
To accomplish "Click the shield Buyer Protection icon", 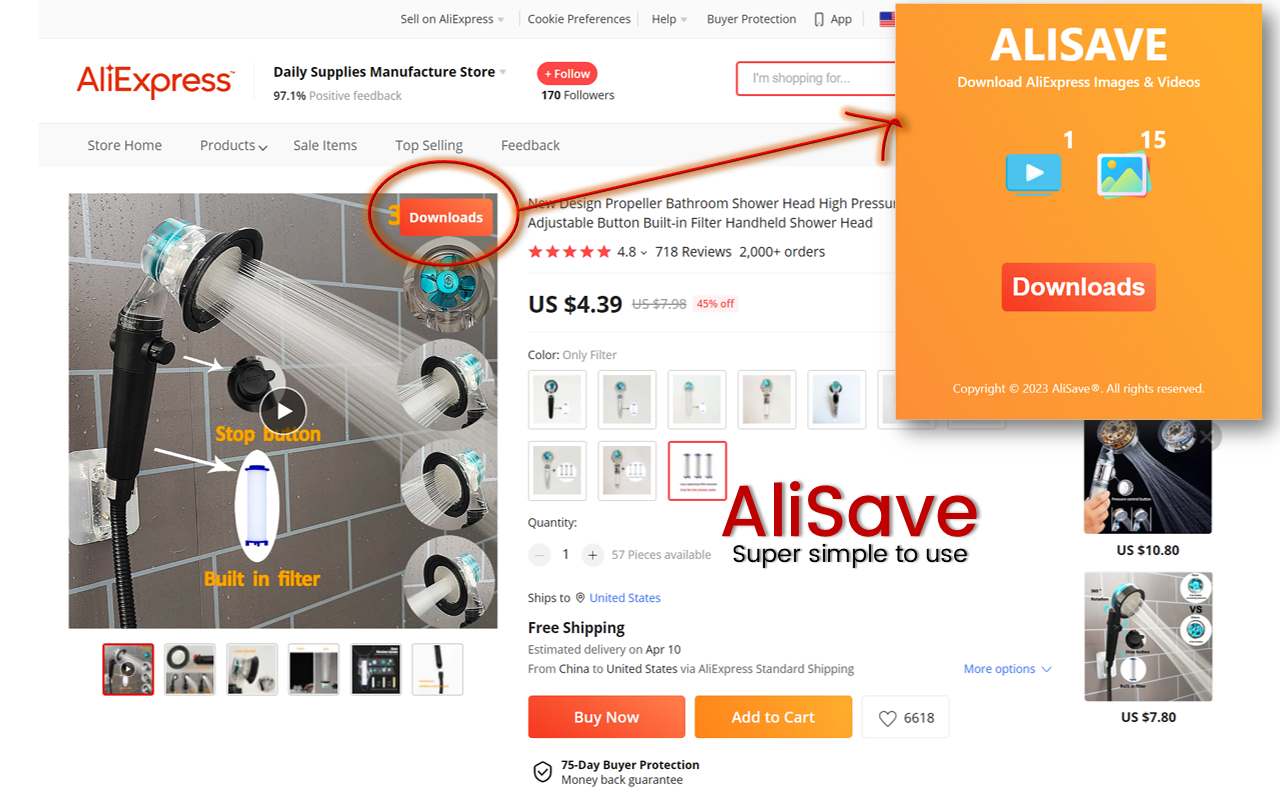I will [542, 772].
